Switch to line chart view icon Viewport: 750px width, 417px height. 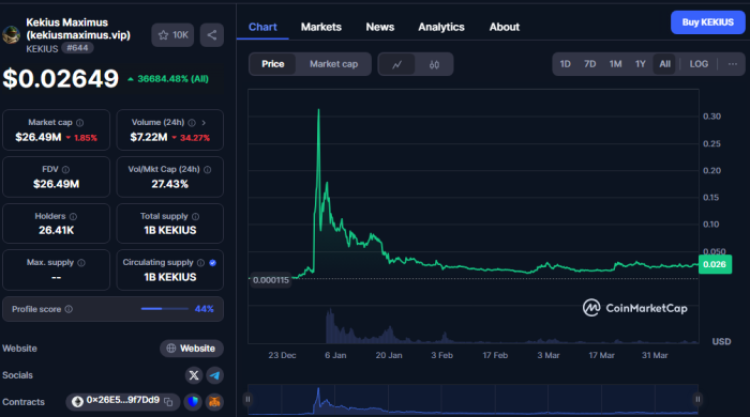pos(397,65)
